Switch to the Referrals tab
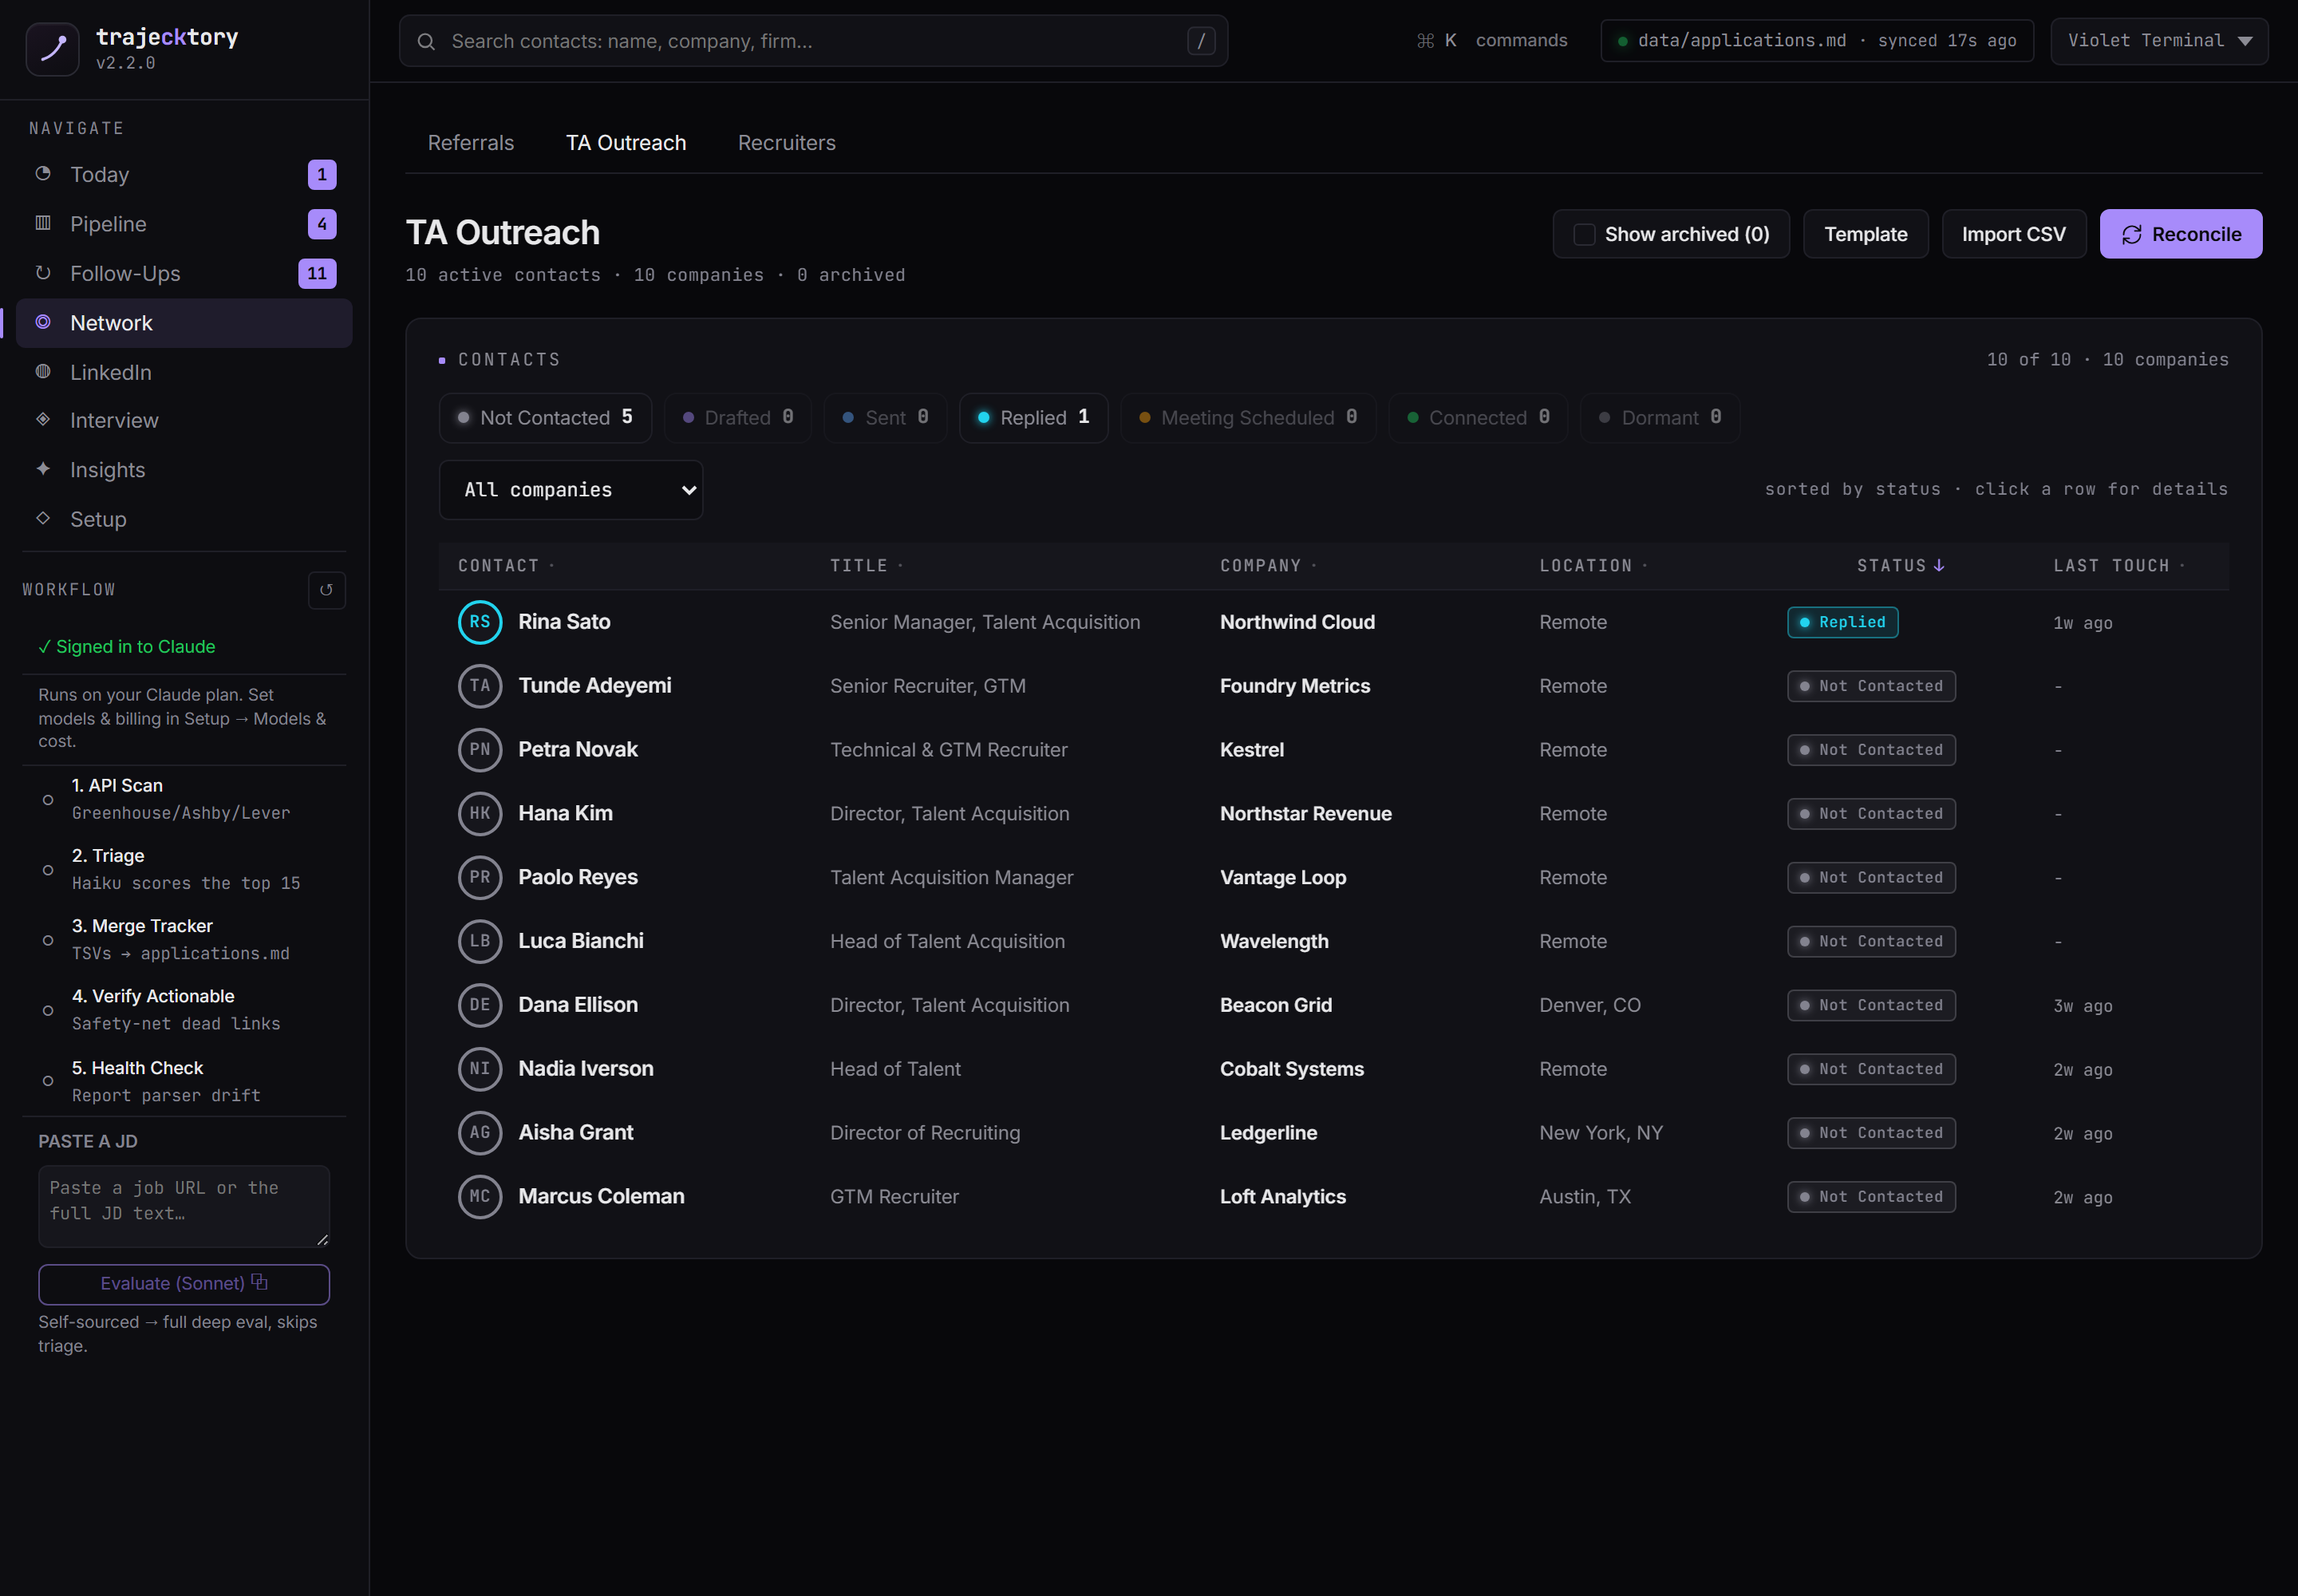Screen dimensions: 2298x1596 point(471,143)
